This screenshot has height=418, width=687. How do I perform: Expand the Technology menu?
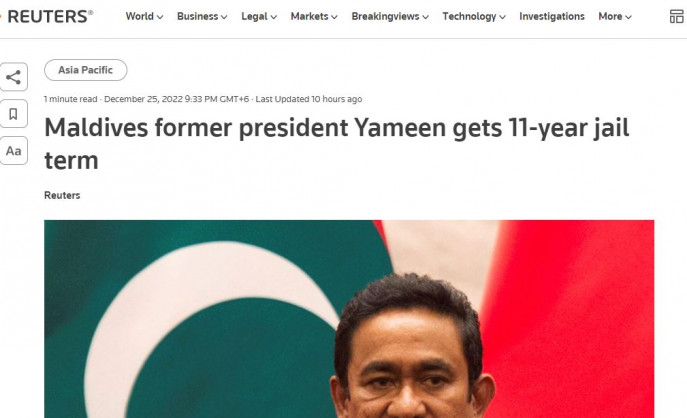point(474,17)
